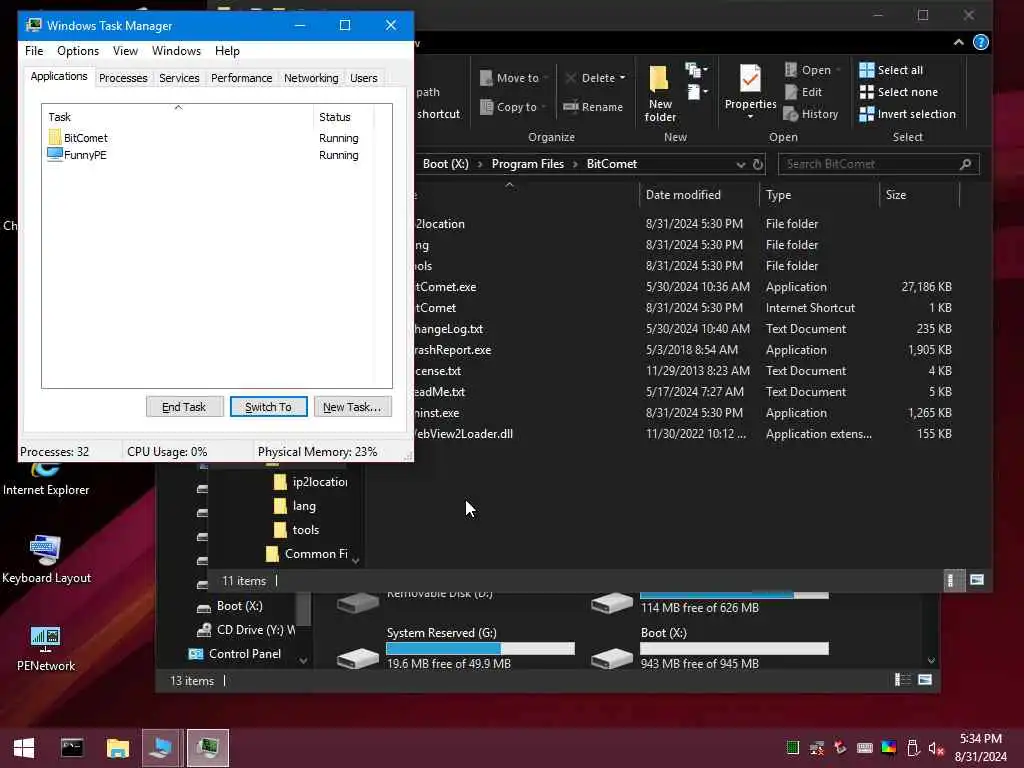Open the Users tab in Task Manager

pyautogui.click(x=363, y=78)
